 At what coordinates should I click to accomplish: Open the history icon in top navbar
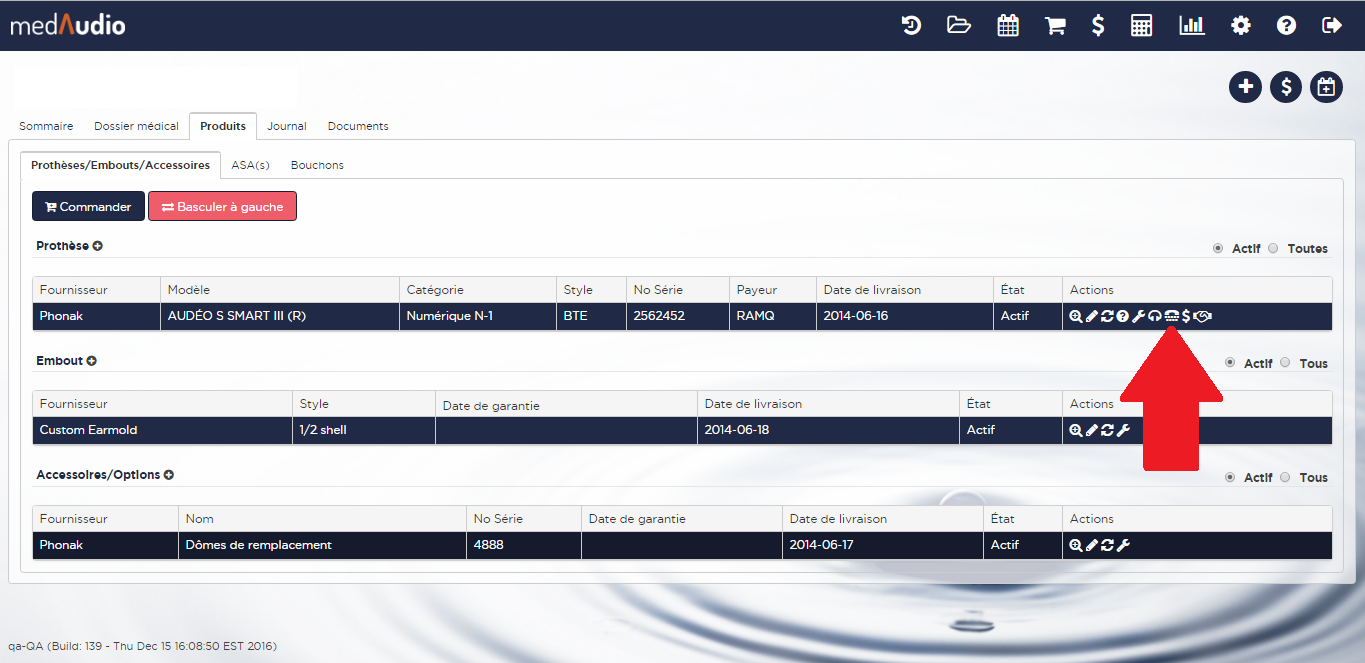pos(911,26)
